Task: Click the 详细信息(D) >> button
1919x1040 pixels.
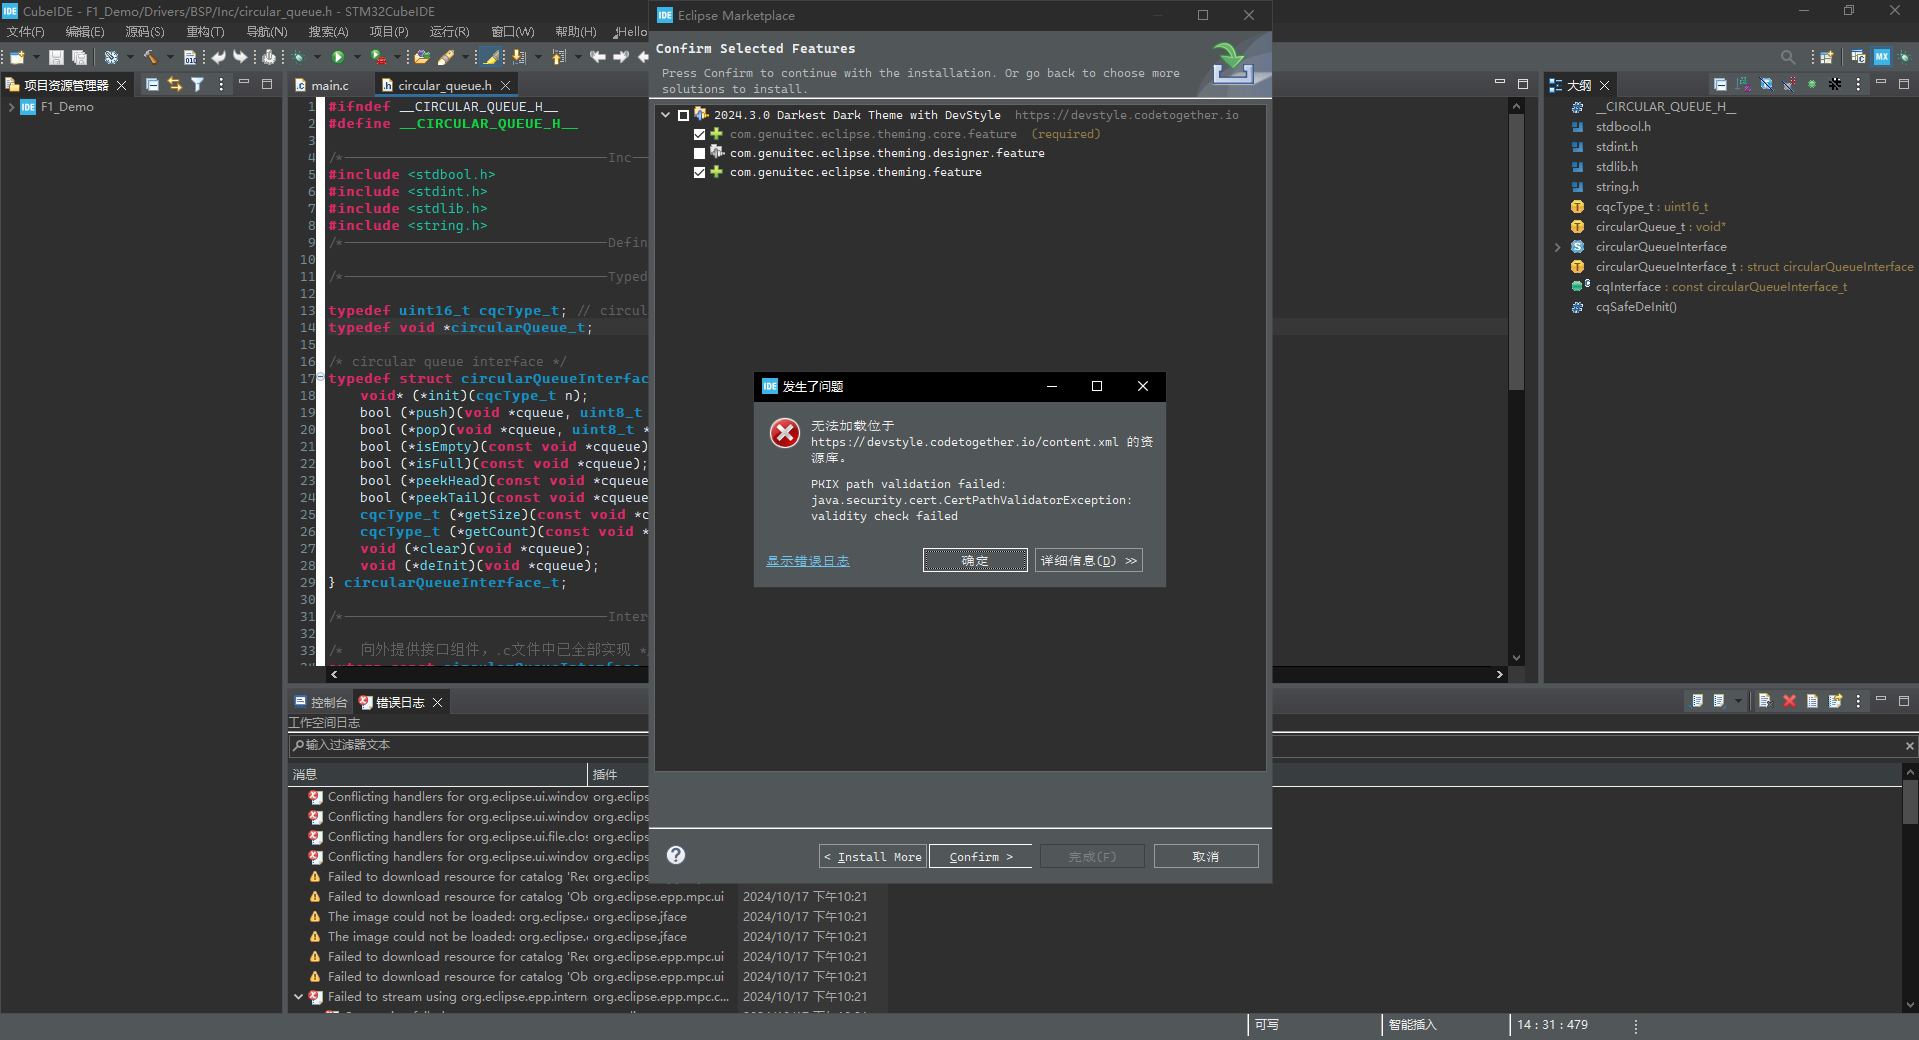Action: tap(1089, 560)
